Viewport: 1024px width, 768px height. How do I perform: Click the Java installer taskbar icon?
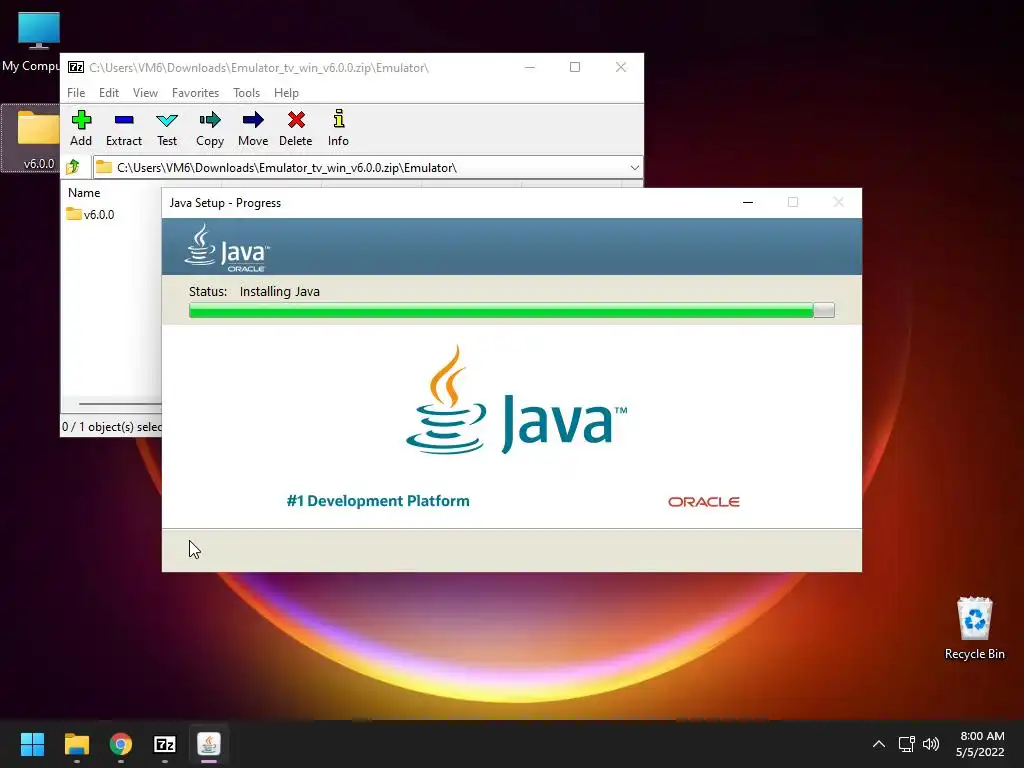click(209, 744)
